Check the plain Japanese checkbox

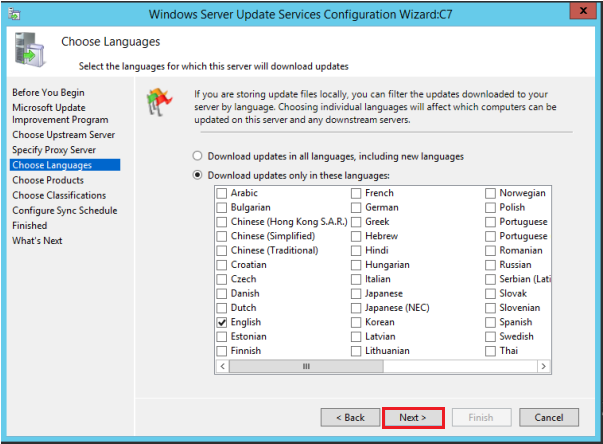(x=356, y=294)
